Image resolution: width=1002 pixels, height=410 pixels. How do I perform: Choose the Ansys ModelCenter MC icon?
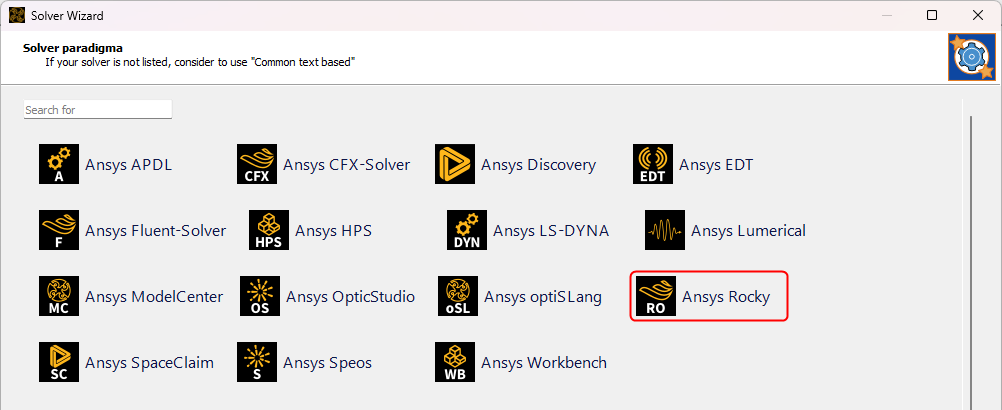(x=59, y=296)
